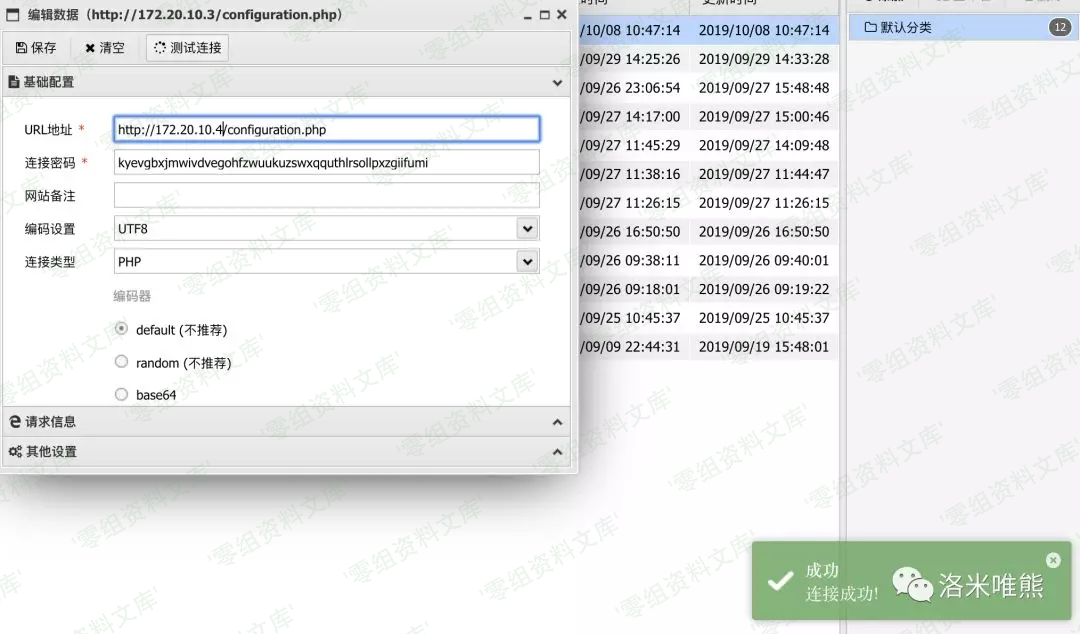Select the default (不推荐) encoder option
1080x634 pixels.
tap(122, 329)
